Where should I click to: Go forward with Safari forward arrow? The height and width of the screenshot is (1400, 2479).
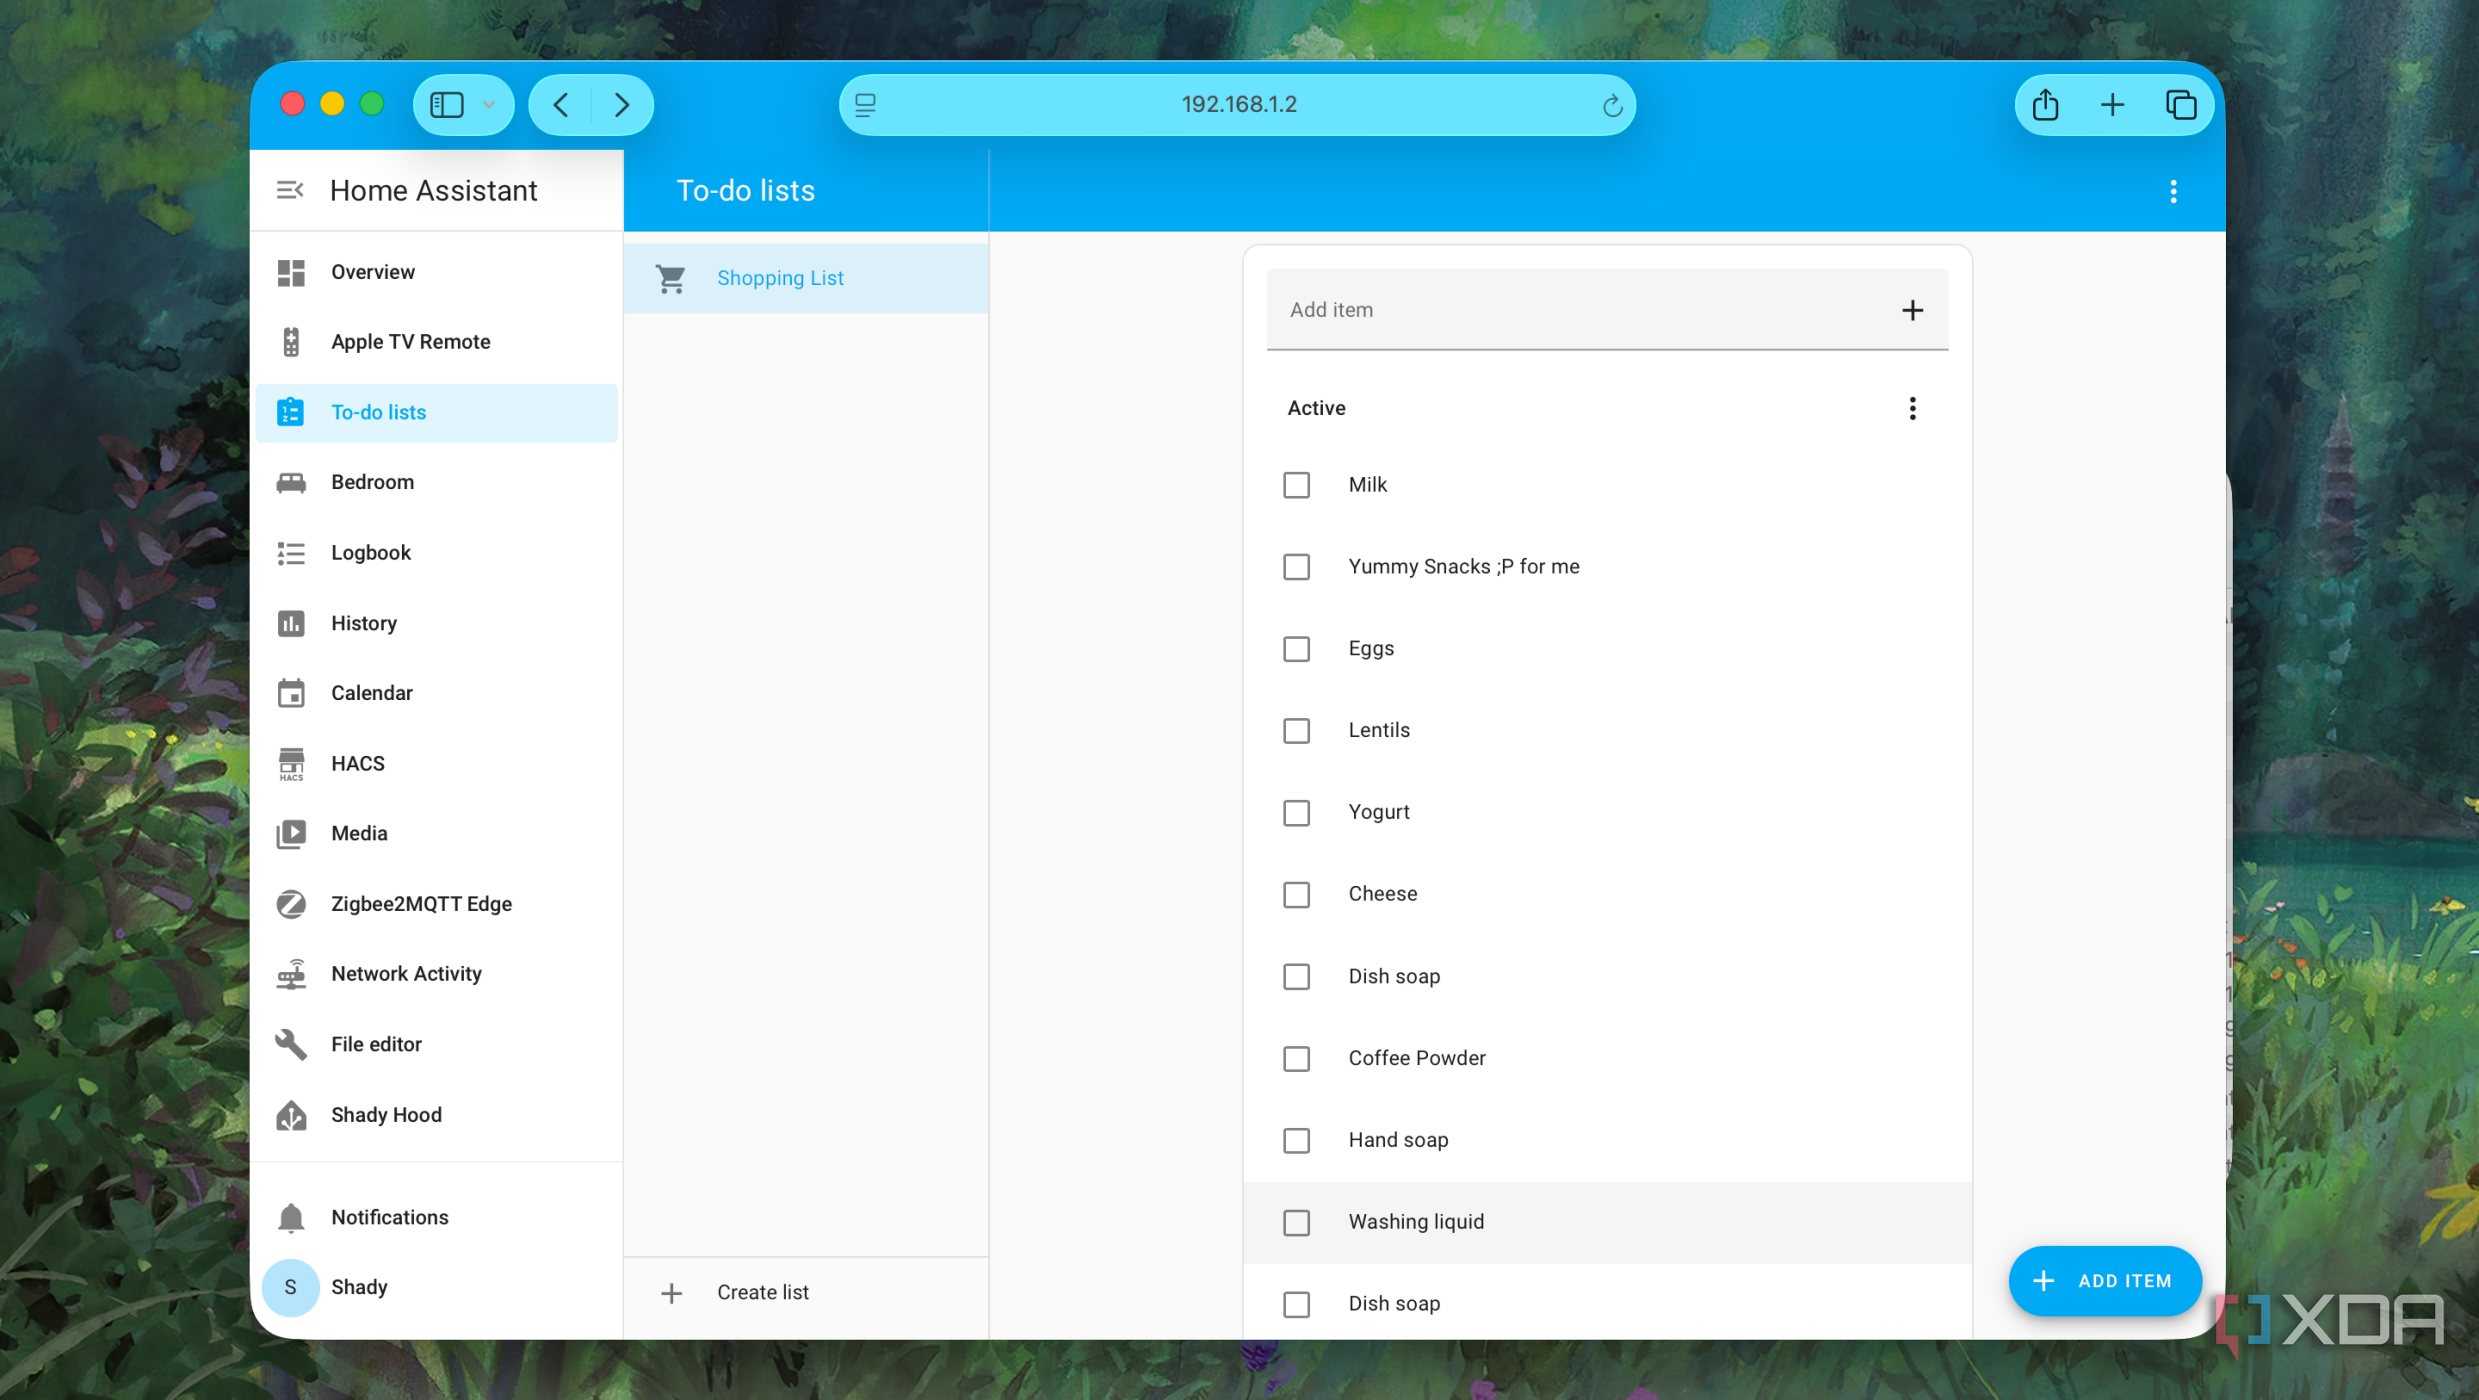[x=621, y=105]
